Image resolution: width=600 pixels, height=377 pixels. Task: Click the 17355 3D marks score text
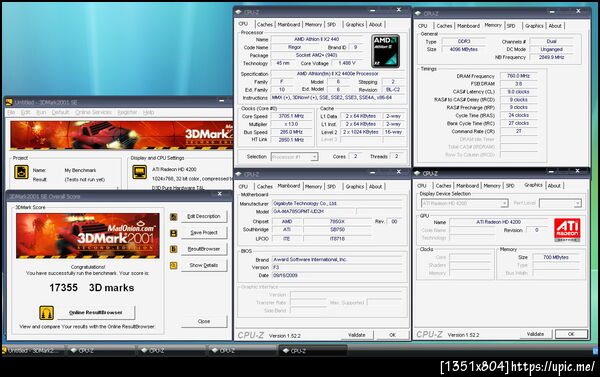[91, 288]
